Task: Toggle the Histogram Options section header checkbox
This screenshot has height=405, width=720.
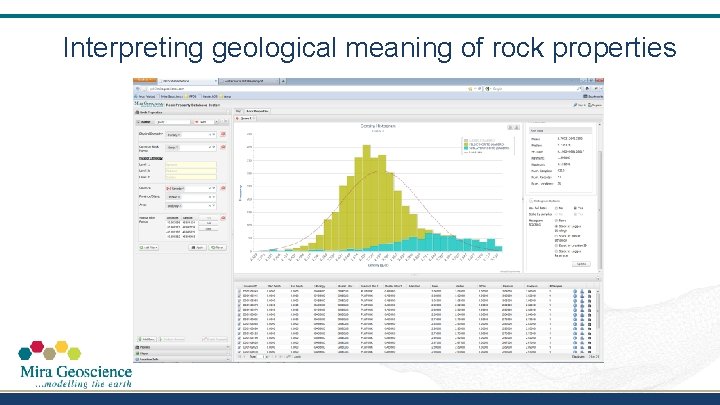Action: [x=531, y=201]
